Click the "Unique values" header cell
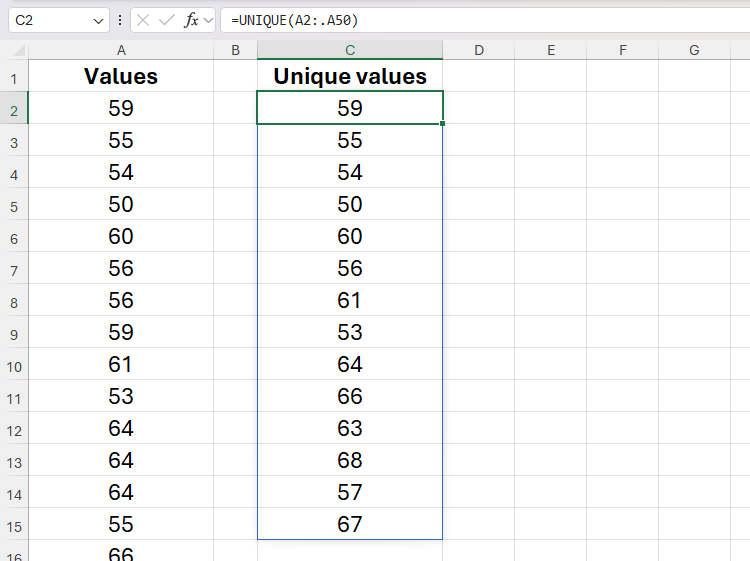 coord(350,77)
